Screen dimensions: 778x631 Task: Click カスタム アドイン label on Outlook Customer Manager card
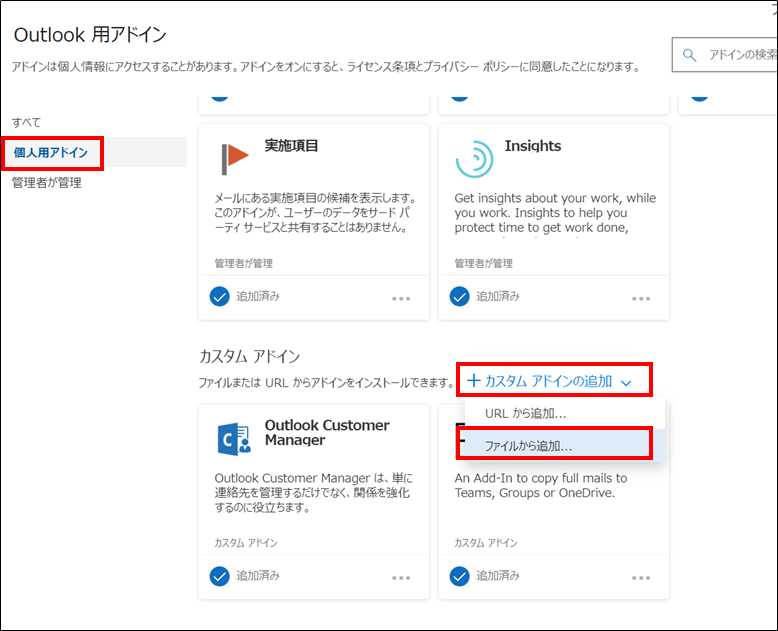click(246, 543)
